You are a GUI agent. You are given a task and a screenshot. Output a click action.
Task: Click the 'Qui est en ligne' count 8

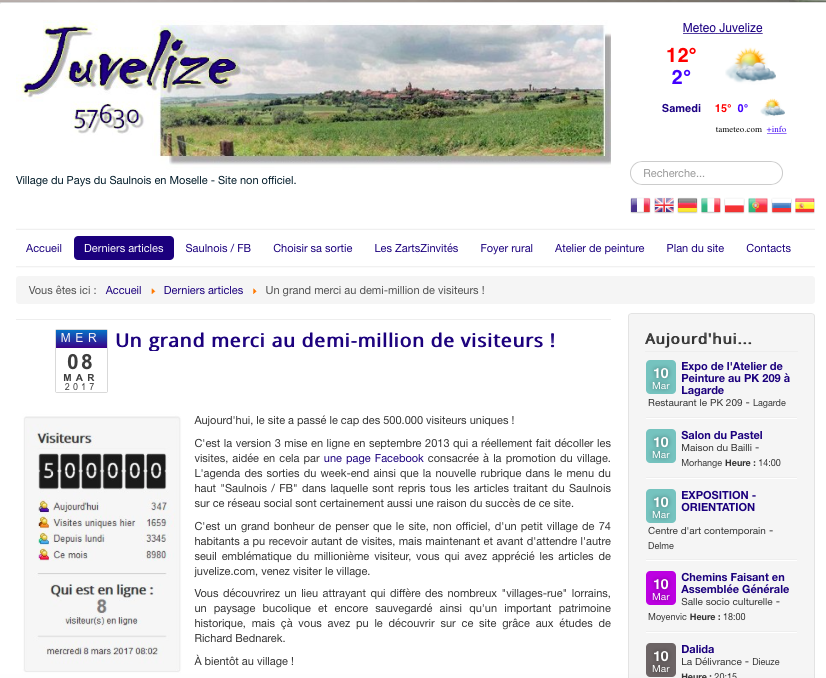click(102, 606)
